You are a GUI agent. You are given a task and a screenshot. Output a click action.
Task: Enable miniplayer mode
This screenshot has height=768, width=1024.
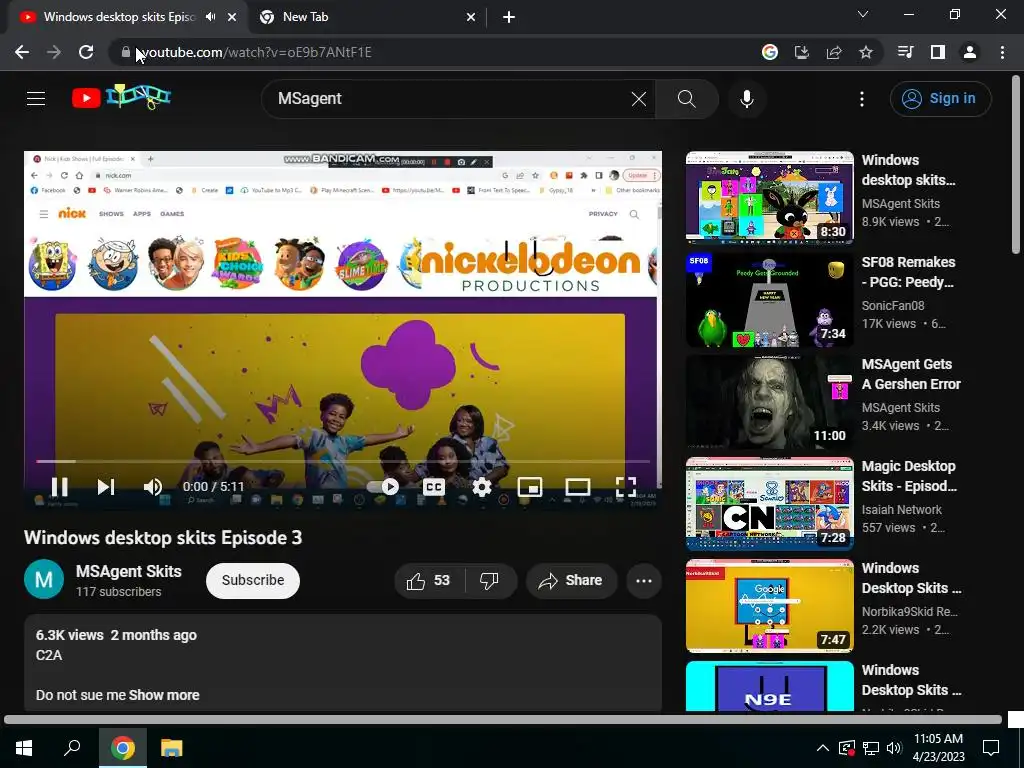(x=530, y=487)
